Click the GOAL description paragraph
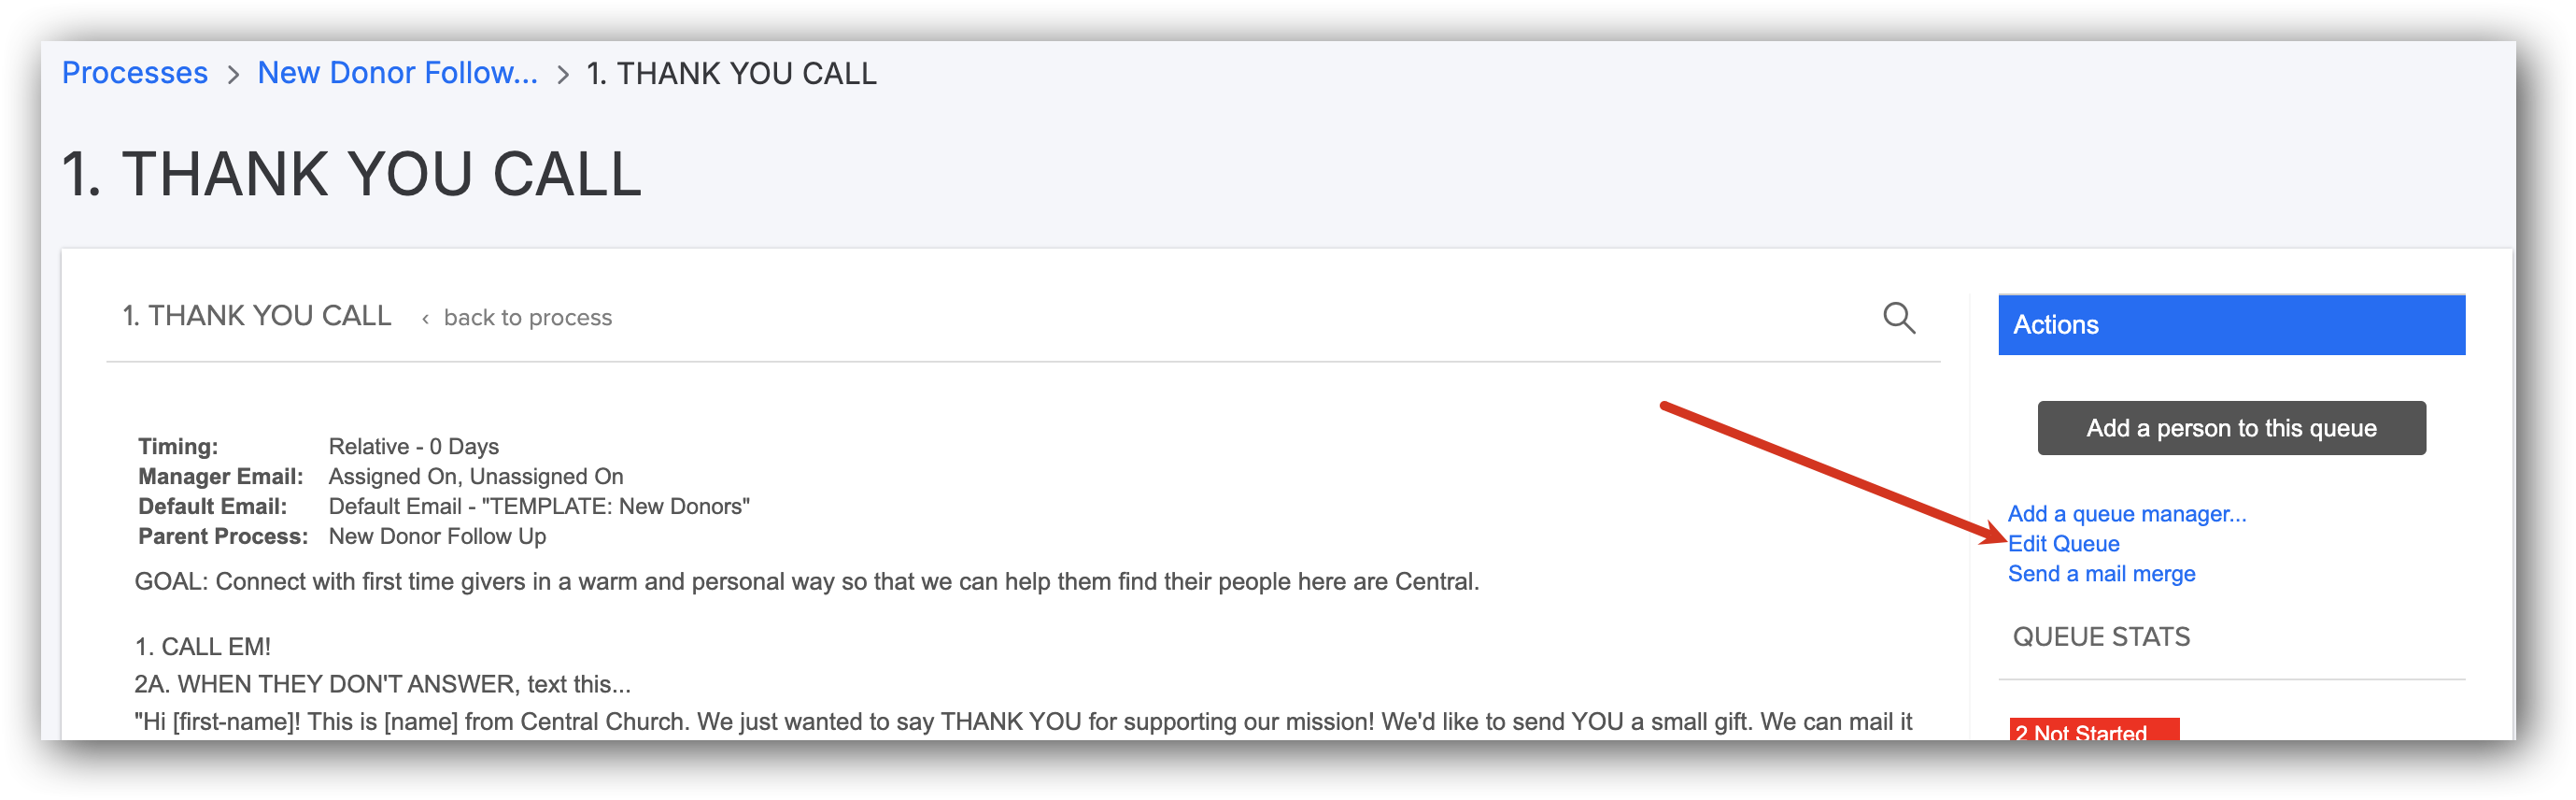Image resolution: width=2576 pixels, height=800 pixels. click(806, 582)
